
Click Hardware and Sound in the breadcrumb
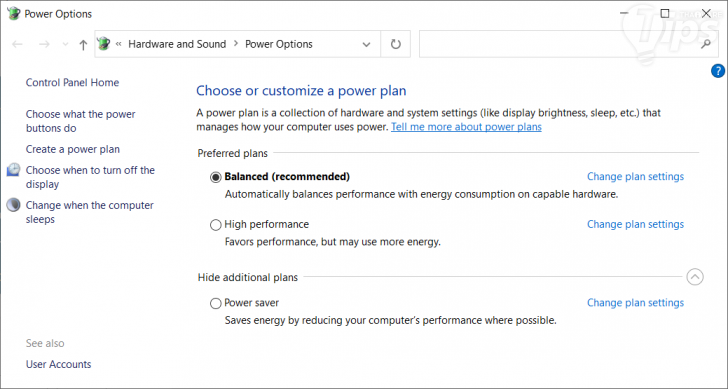point(177,44)
